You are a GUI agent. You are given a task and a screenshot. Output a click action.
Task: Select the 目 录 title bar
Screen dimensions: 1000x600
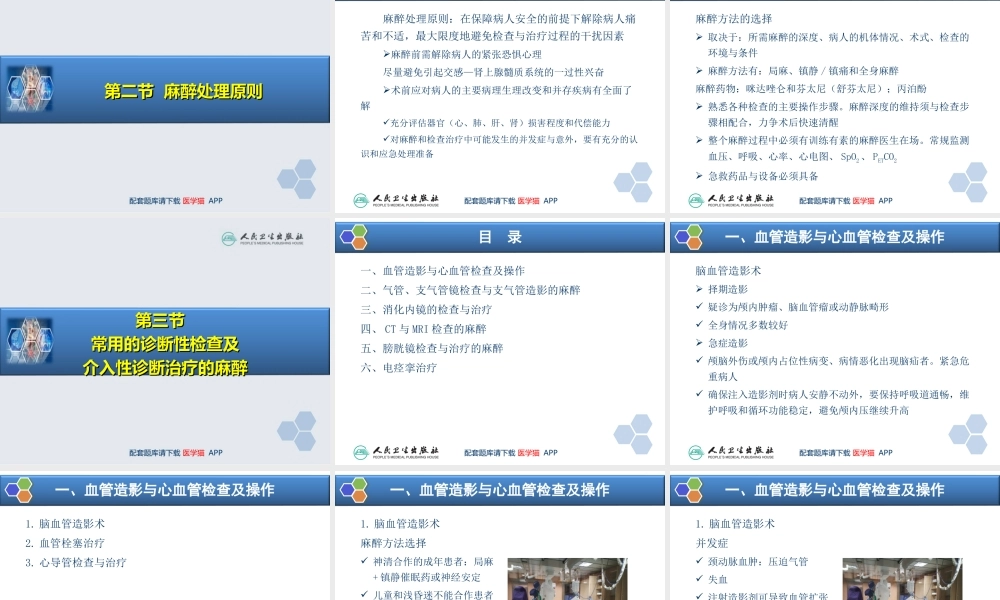point(500,237)
